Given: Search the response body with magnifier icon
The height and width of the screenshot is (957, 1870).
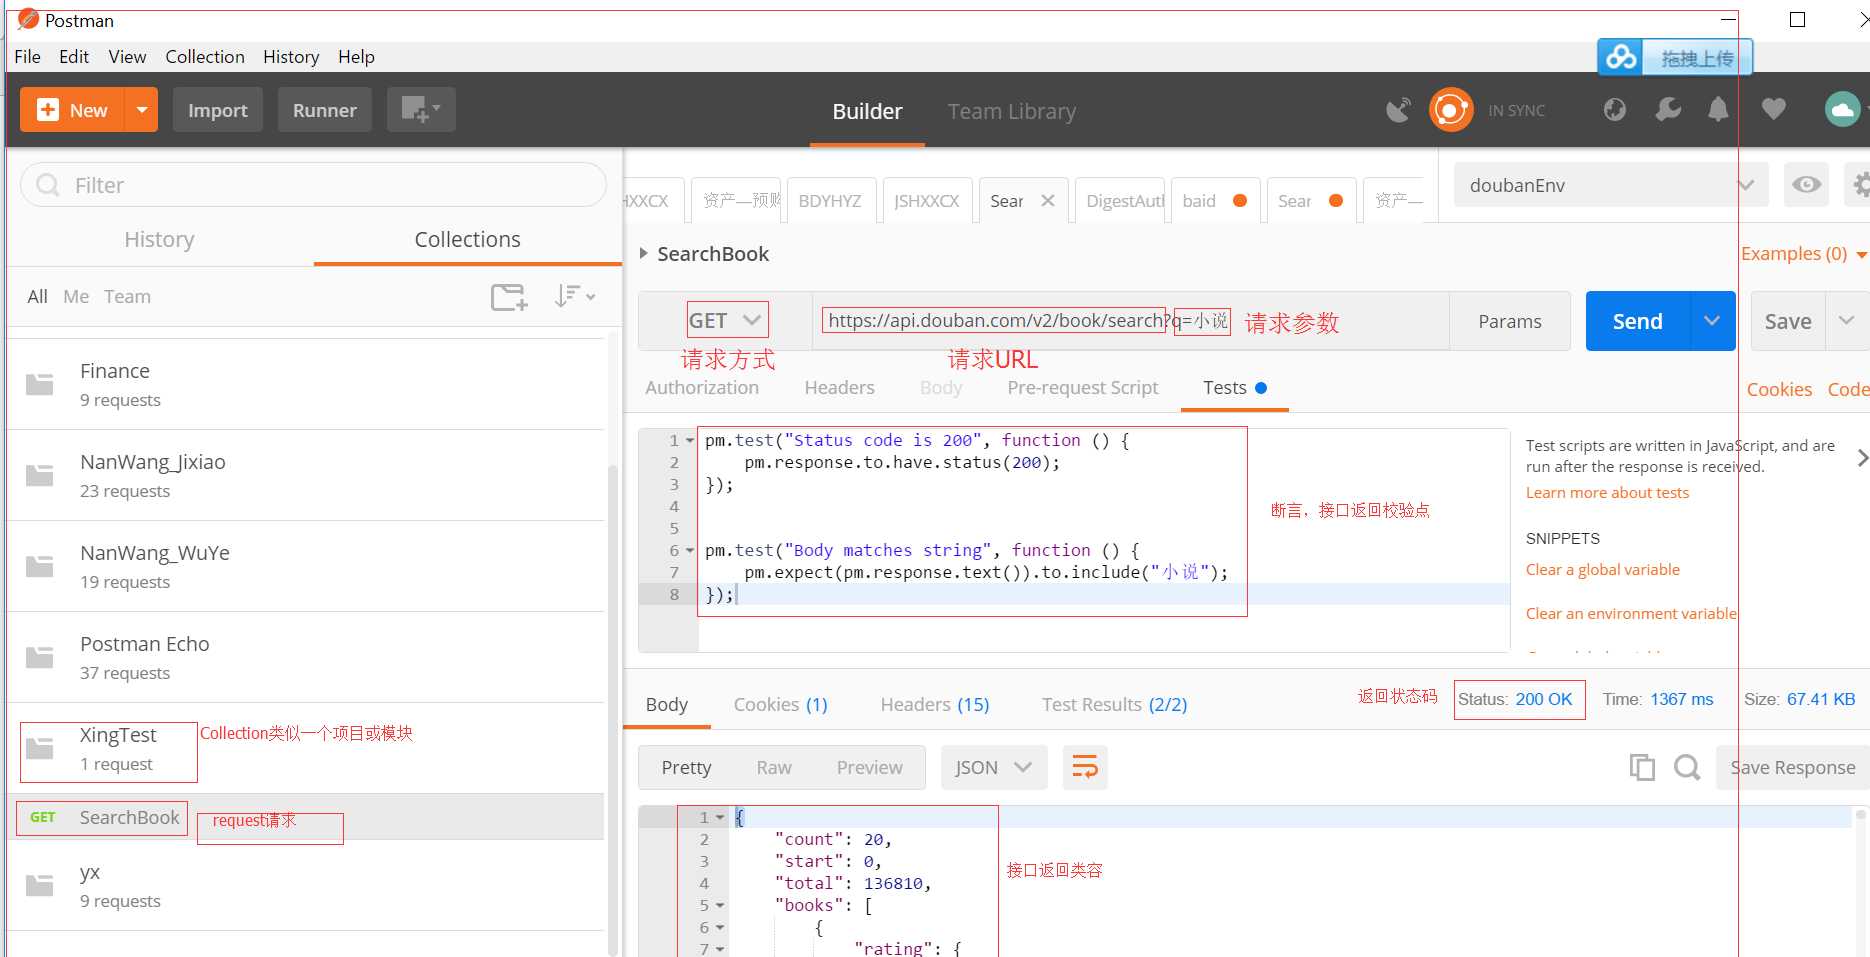Looking at the screenshot, I should pyautogui.click(x=1687, y=767).
